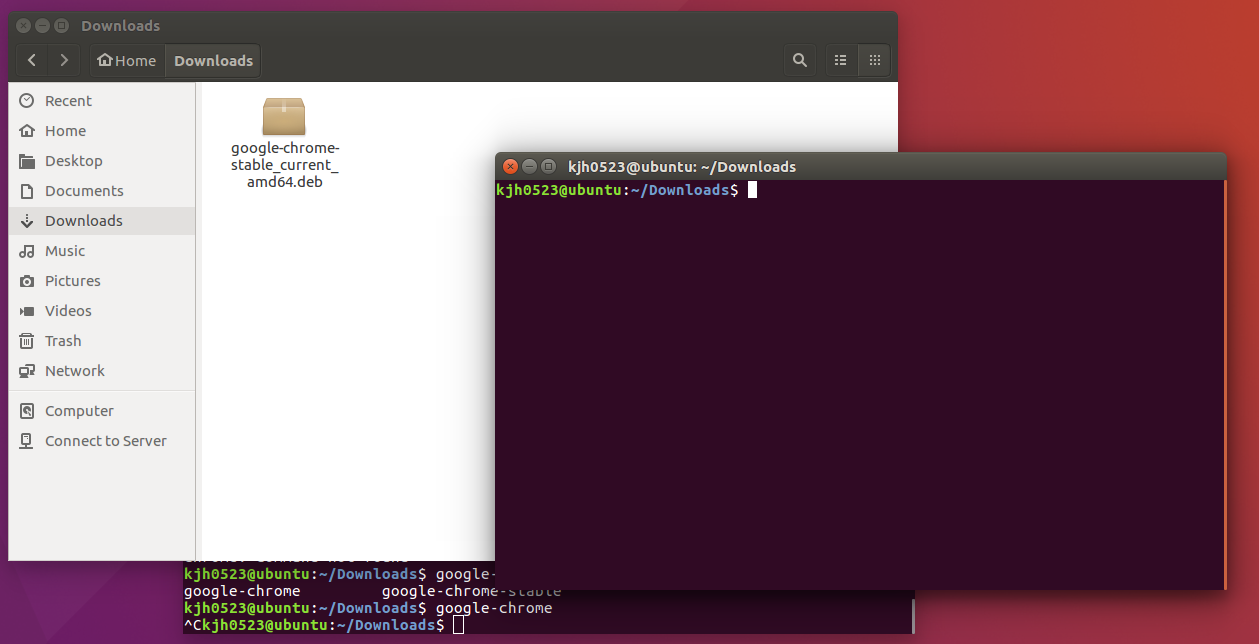1259x644 pixels.
Task: Open Home in the sidebar
Action: click(102, 131)
